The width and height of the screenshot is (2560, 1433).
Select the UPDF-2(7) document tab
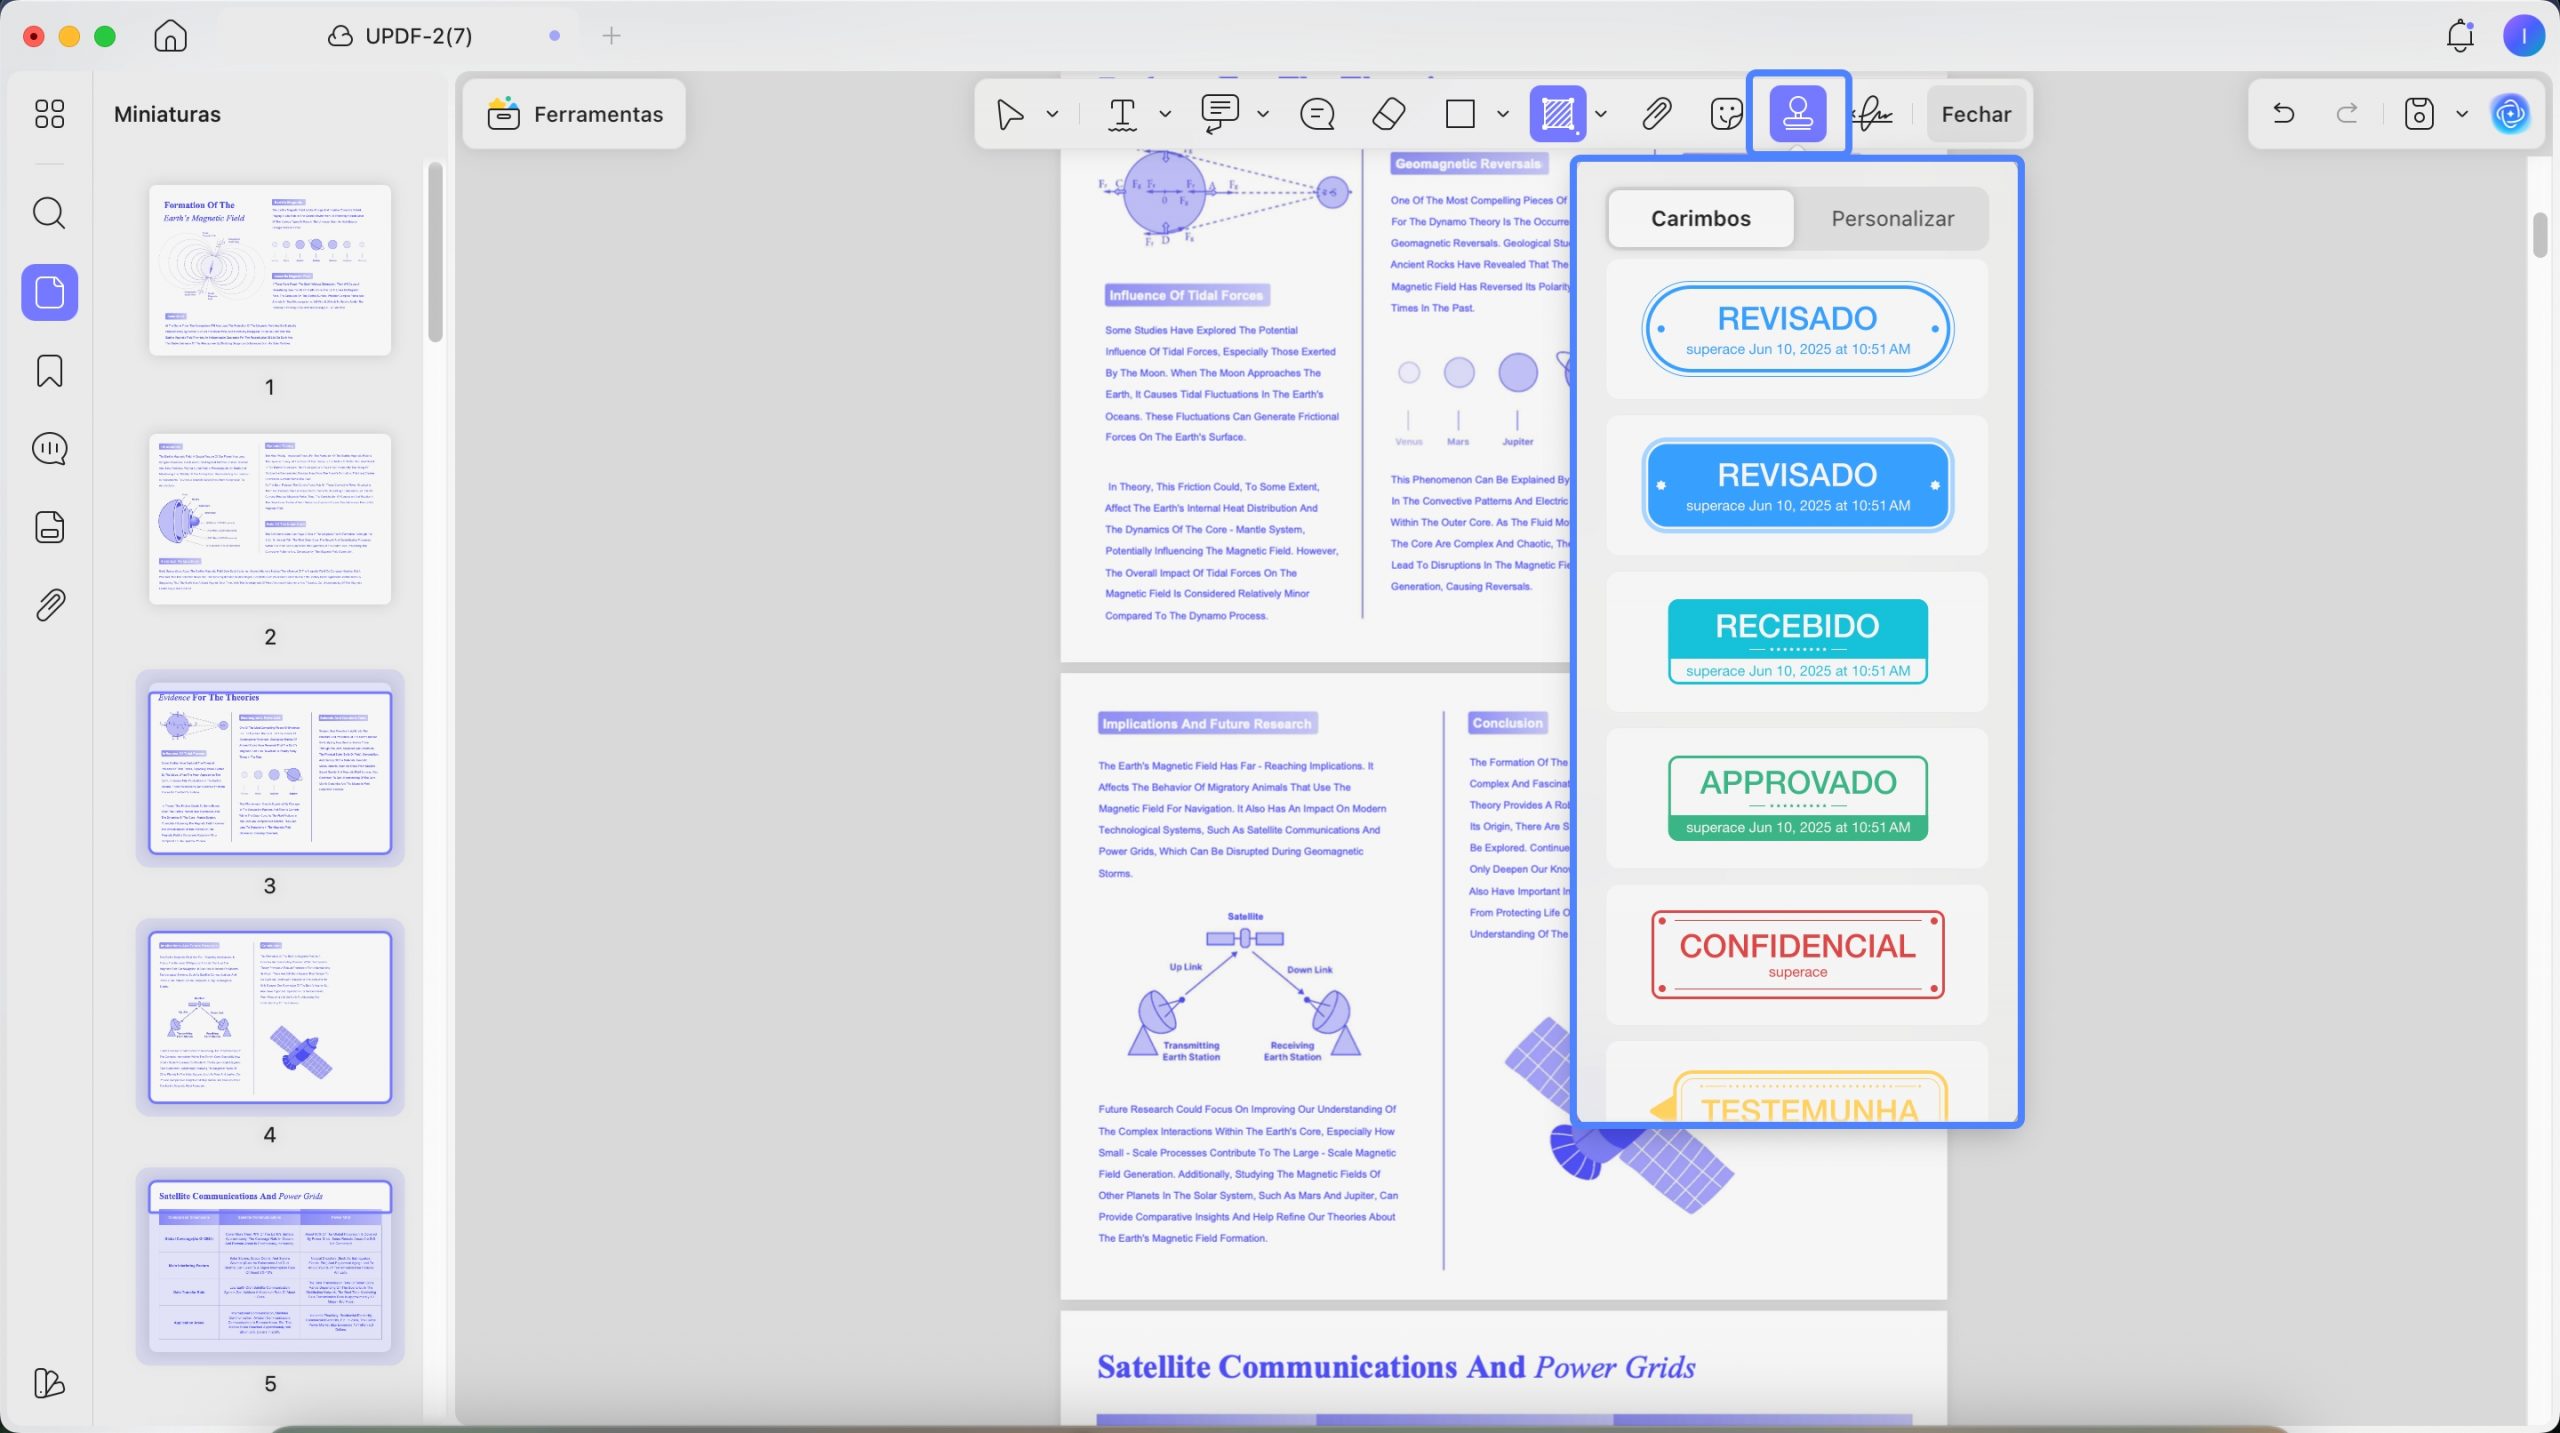(x=400, y=36)
